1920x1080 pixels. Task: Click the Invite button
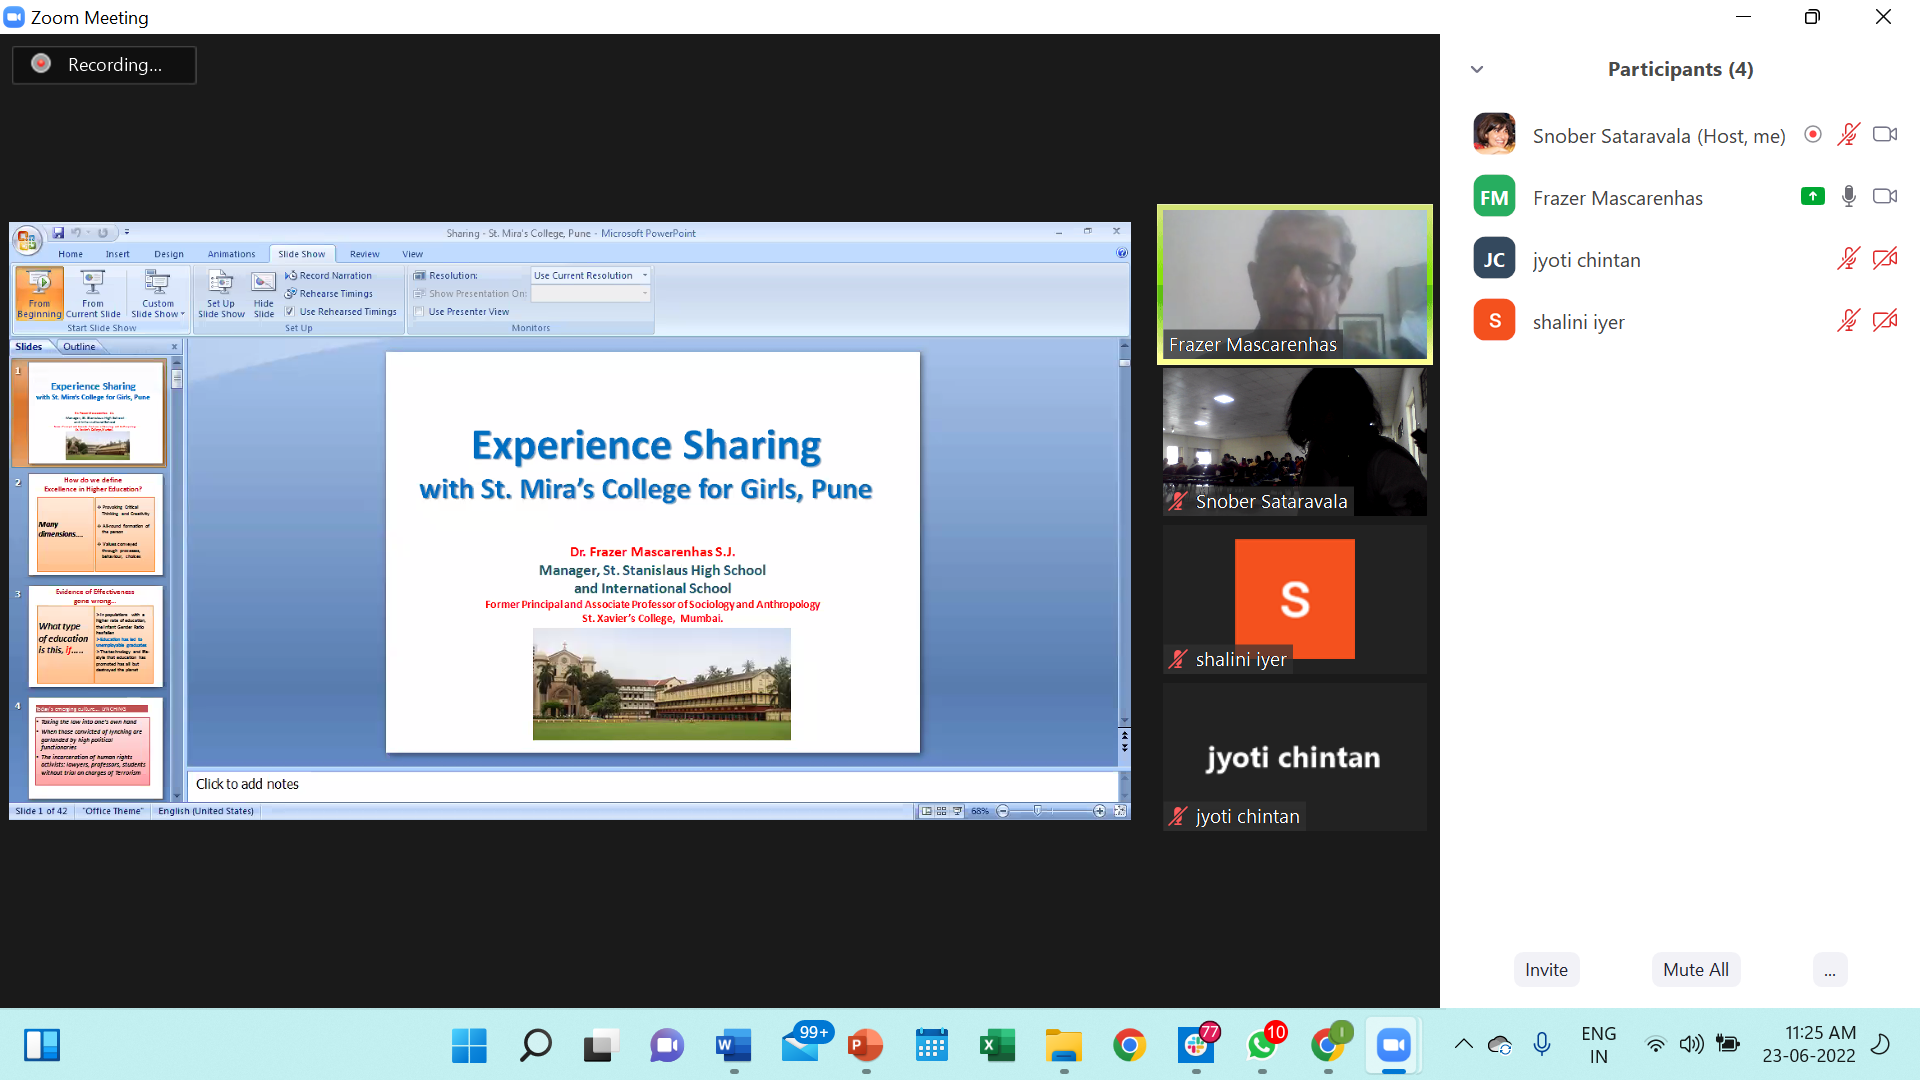coord(1546,970)
